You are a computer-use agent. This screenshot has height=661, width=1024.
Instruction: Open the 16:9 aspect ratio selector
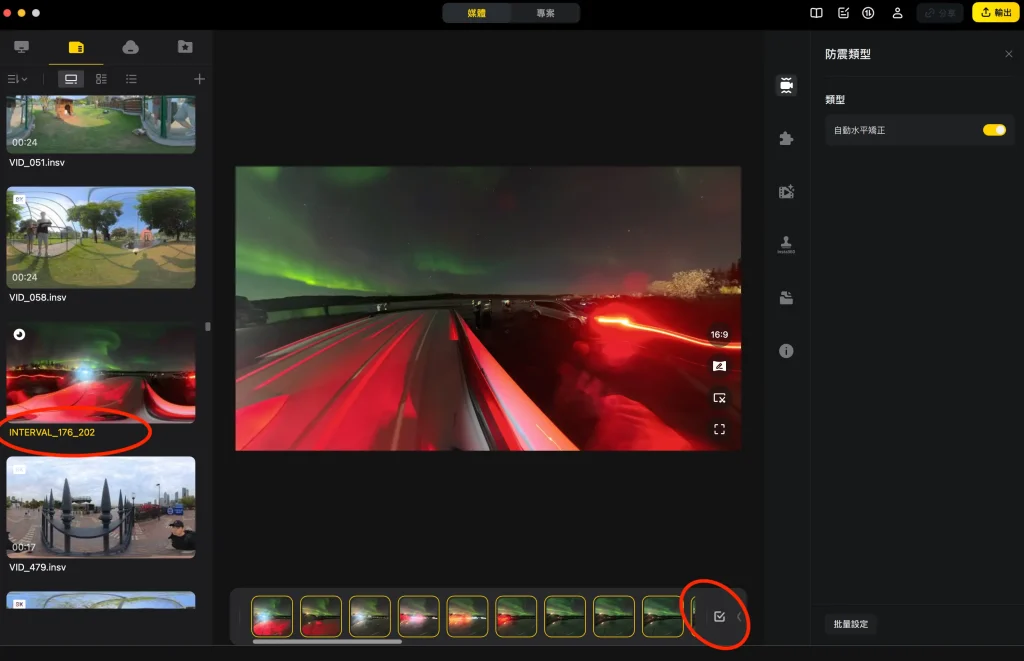click(719, 334)
